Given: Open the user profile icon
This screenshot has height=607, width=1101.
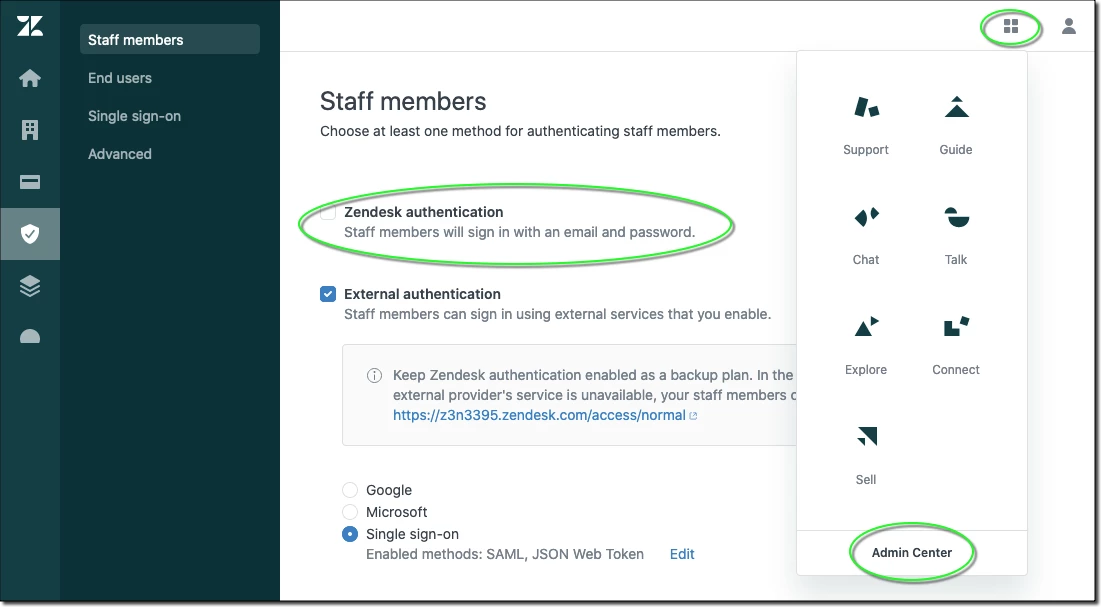Looking at the screenshot, I should click(1069, 27).
